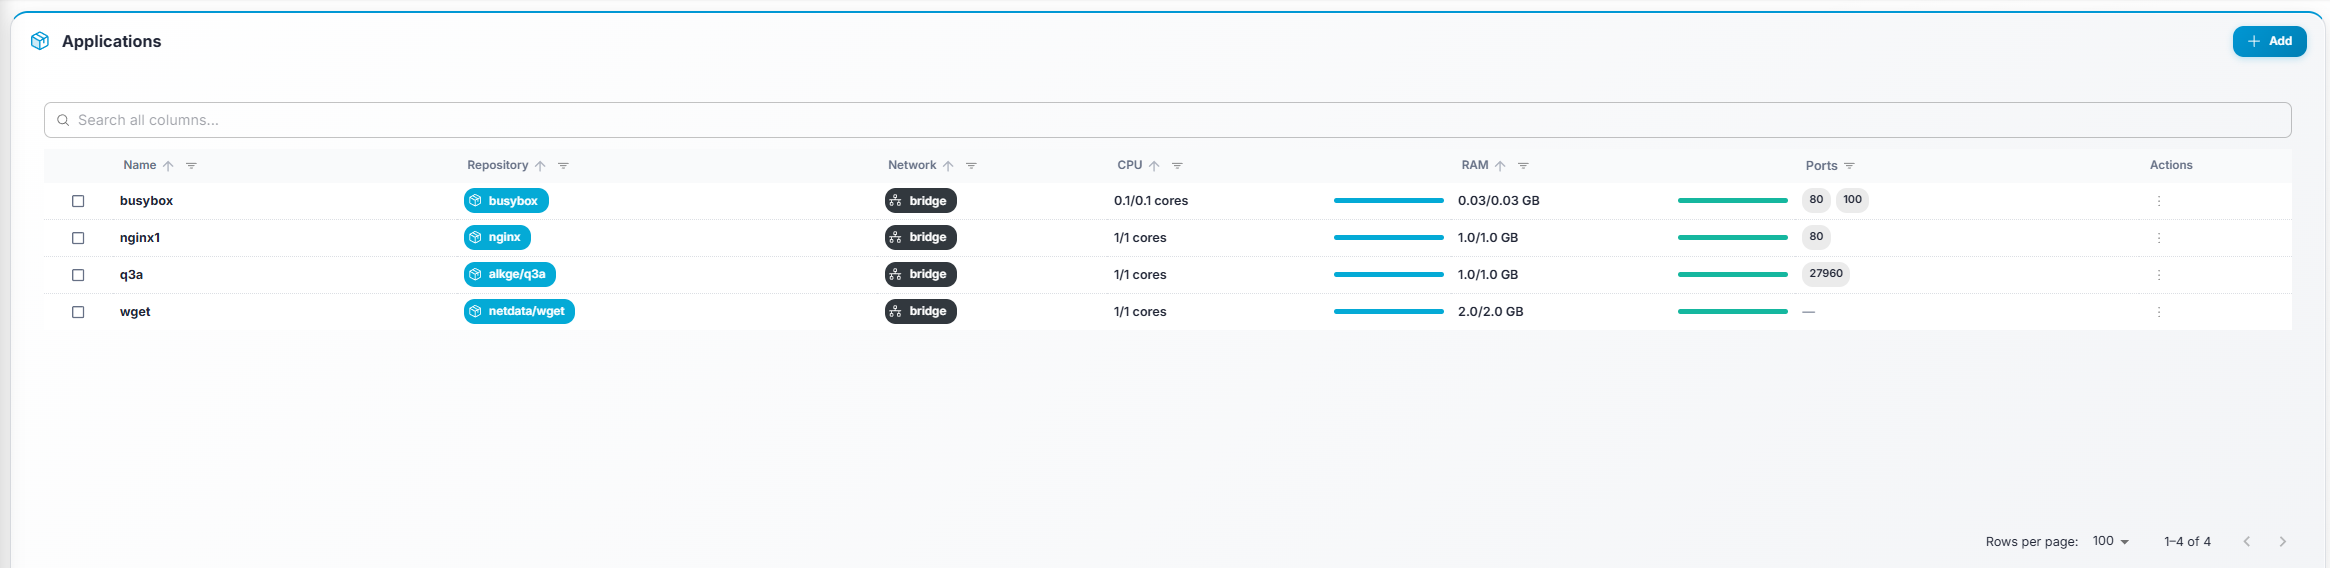Click the 0.1/0.1 cores value
The height and width of the screenshot is (568, 2330).
click(x=1151, y=201)
